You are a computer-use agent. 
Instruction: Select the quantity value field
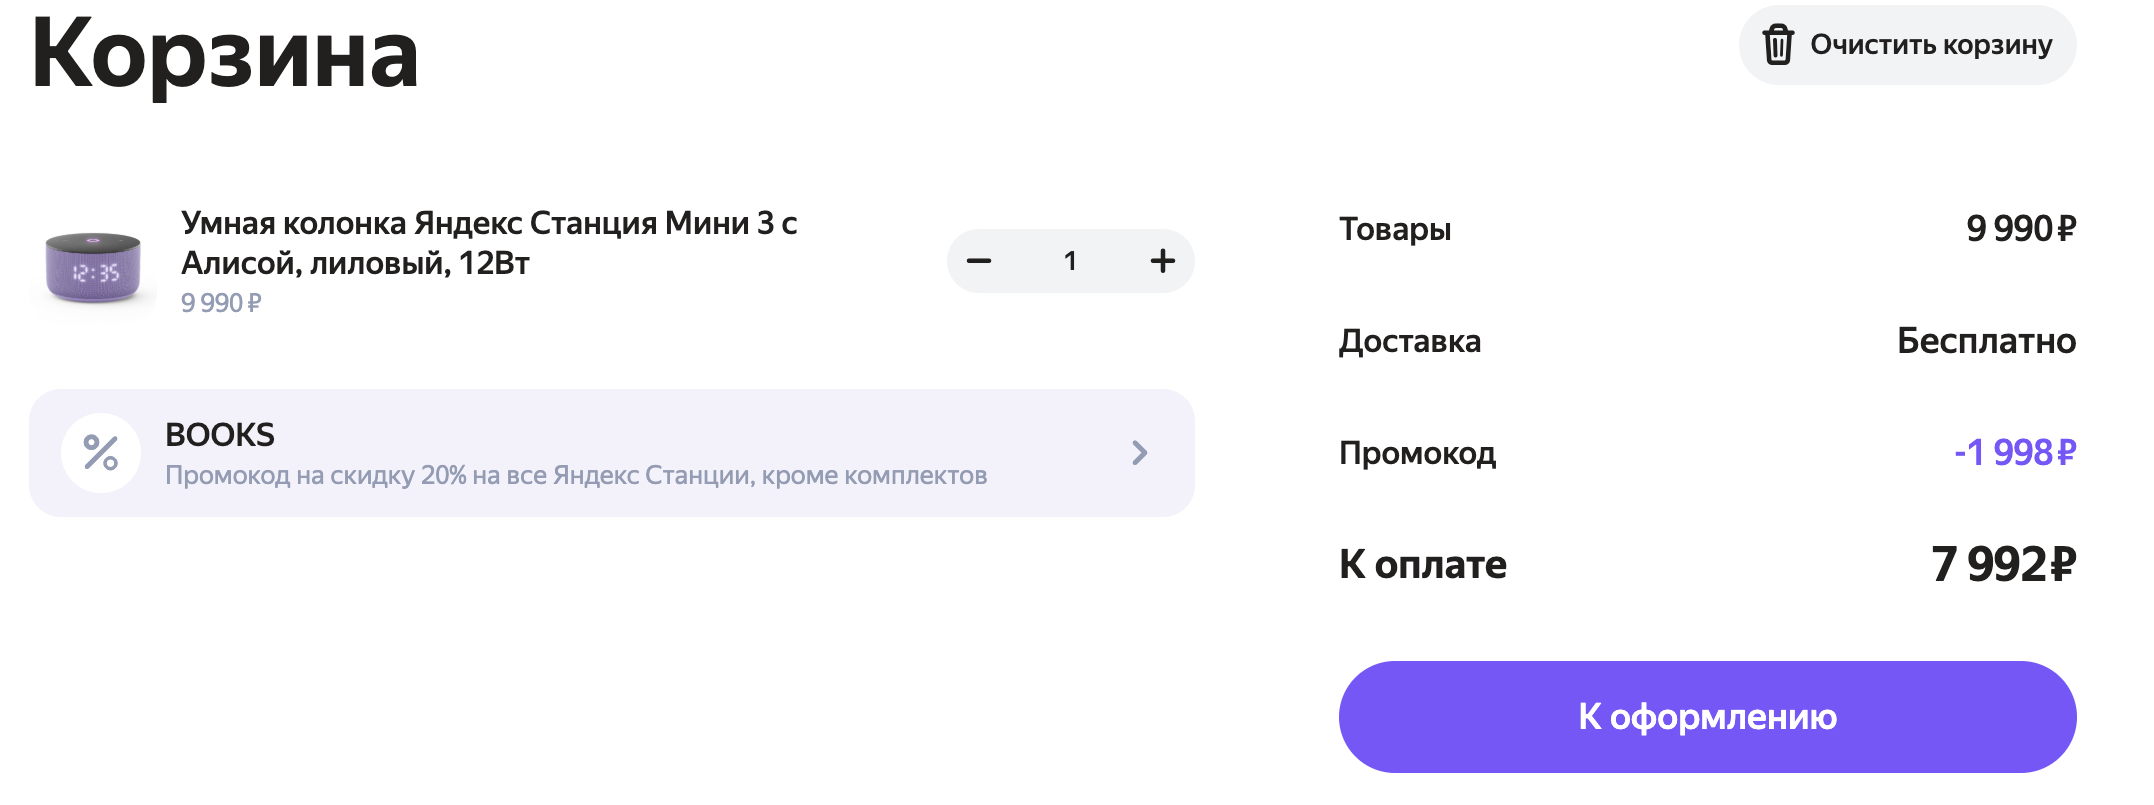point(1070,261)
